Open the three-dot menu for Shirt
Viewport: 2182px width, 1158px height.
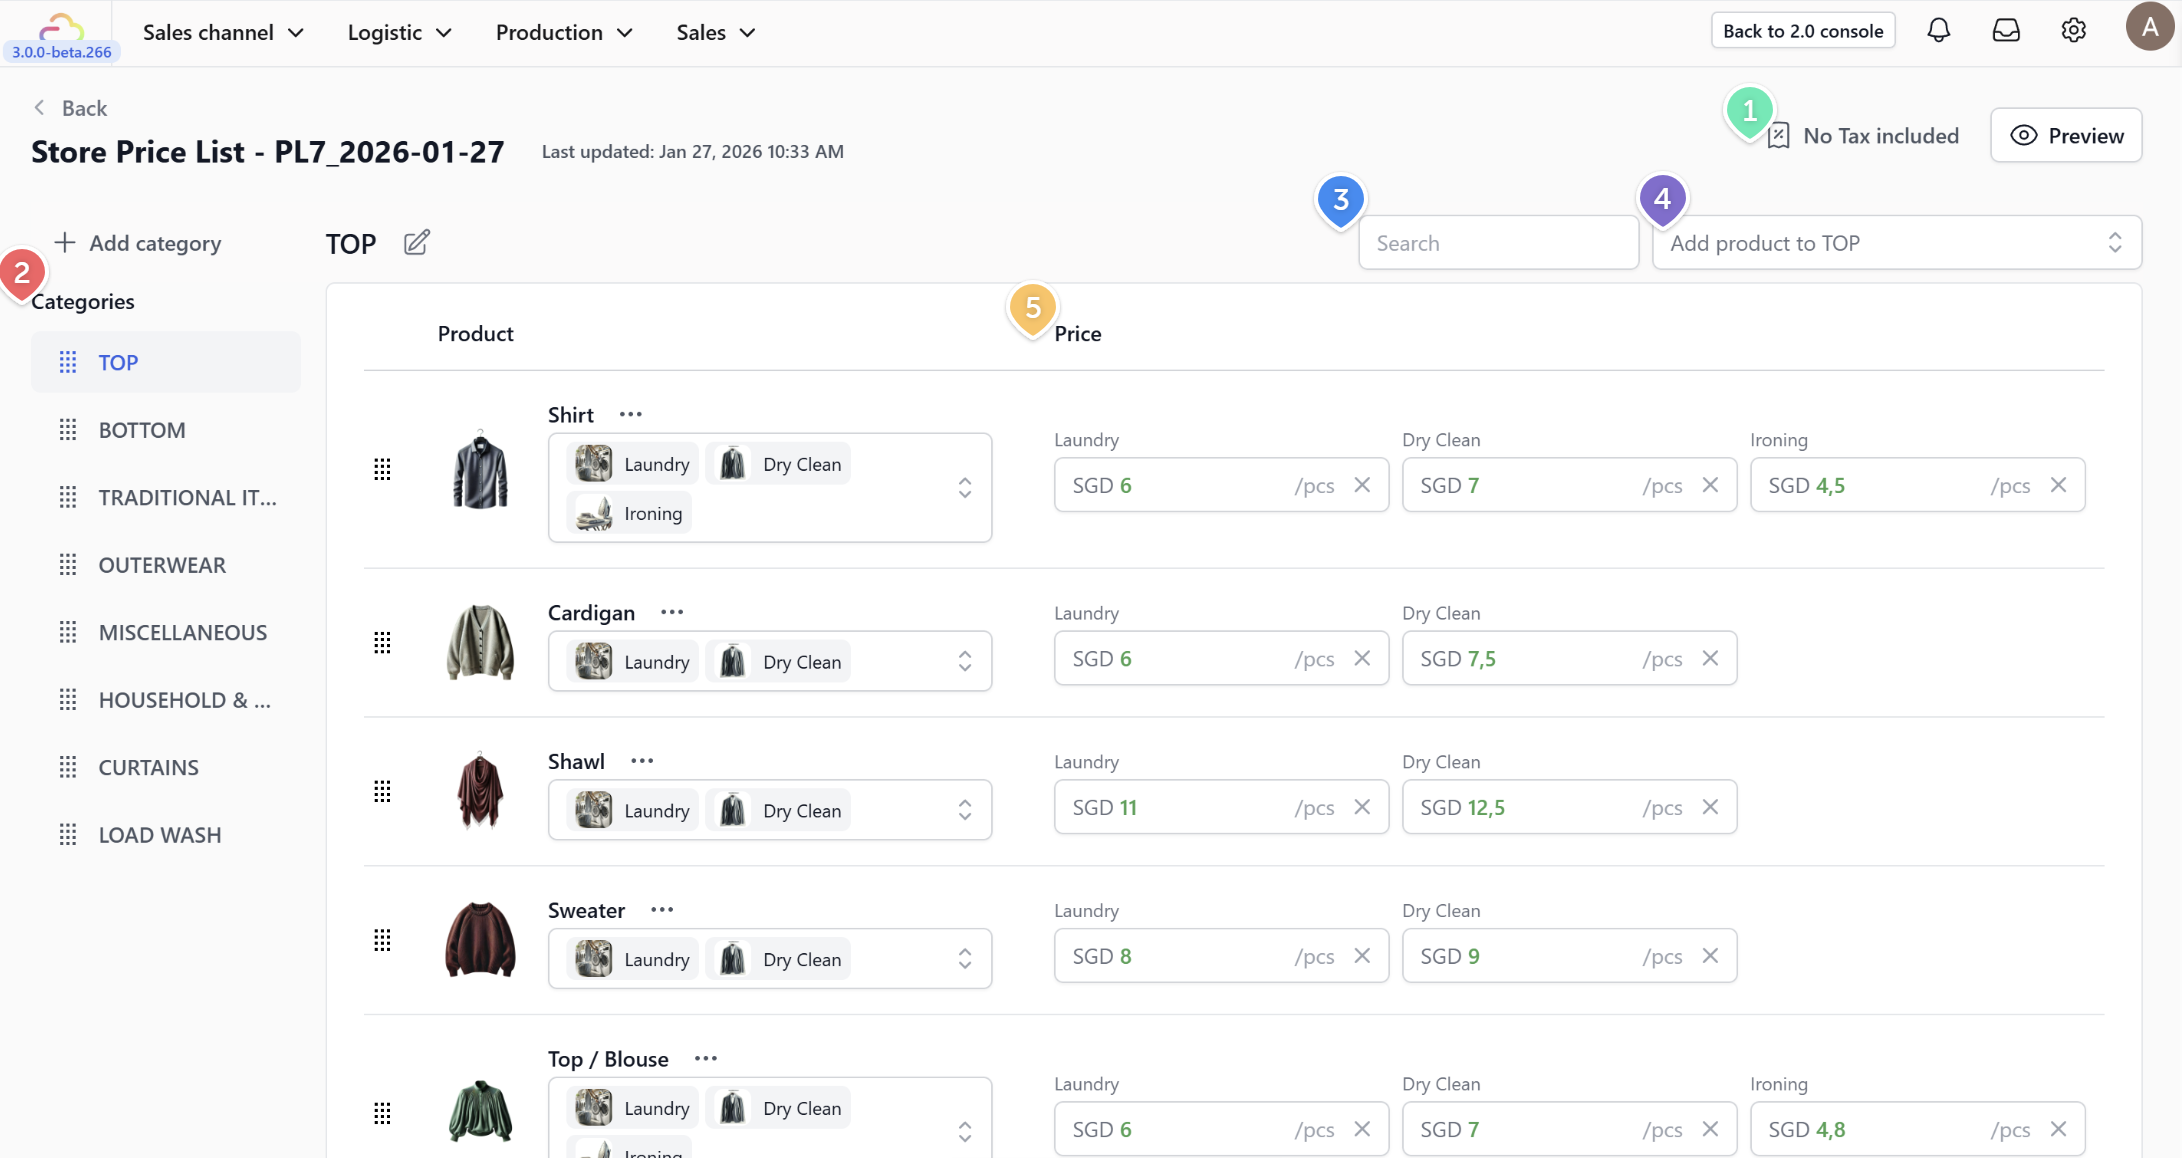pos(630,414)
